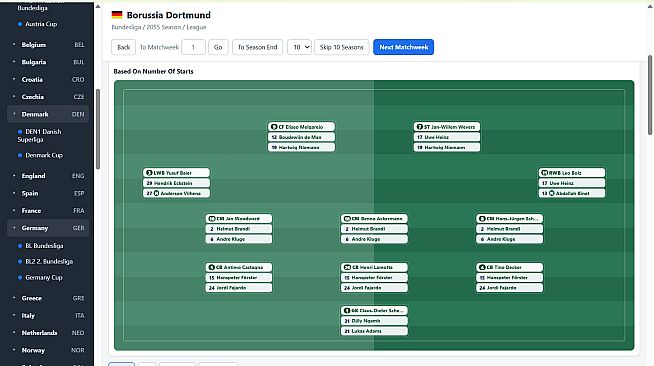Click the sidebar scroll-up arrow

[98, 7]
